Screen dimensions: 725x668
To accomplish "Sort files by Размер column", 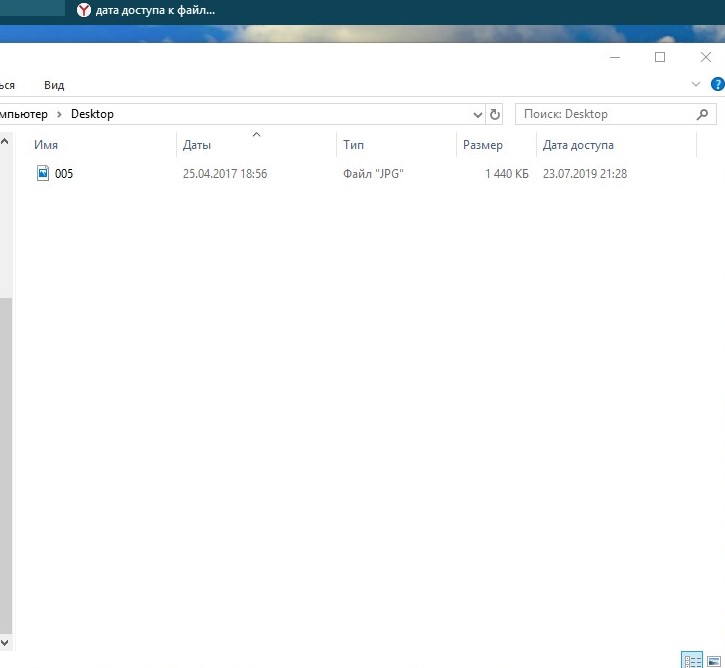I will [482, 145].
